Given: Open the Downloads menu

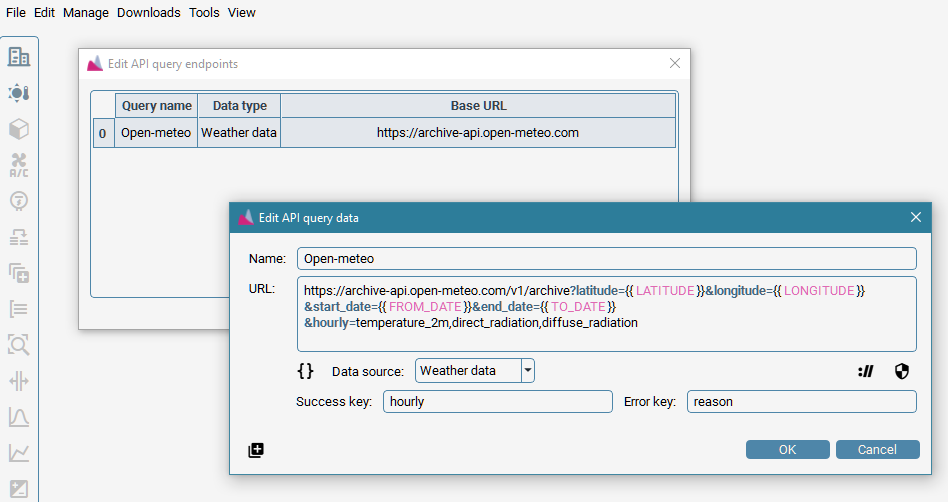Looking at the screenshot, I should pos(149,13).
